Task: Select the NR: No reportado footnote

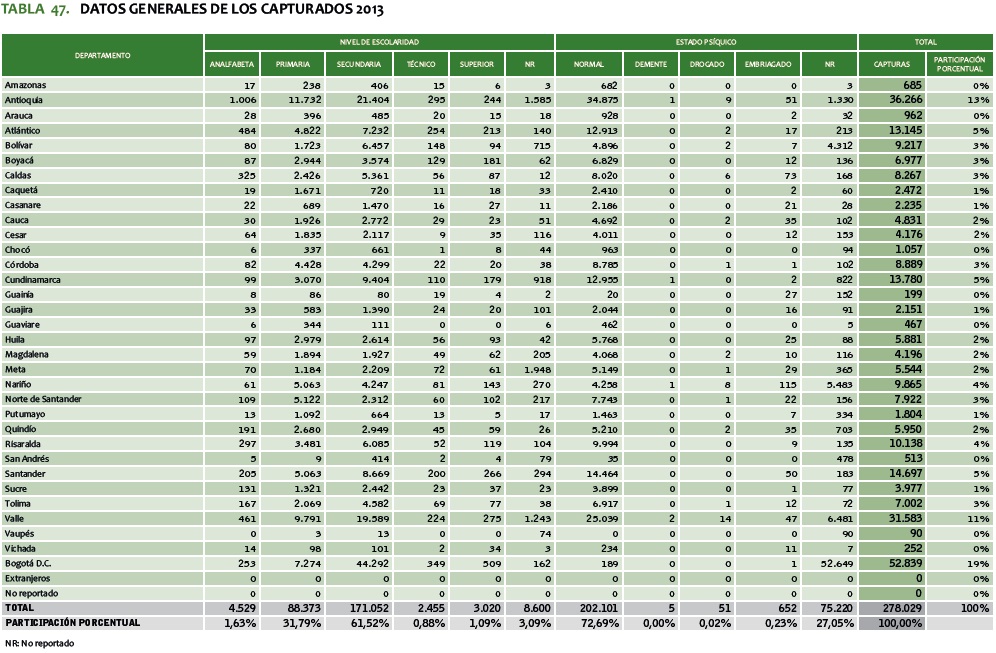Action: (x=39, y=643)
